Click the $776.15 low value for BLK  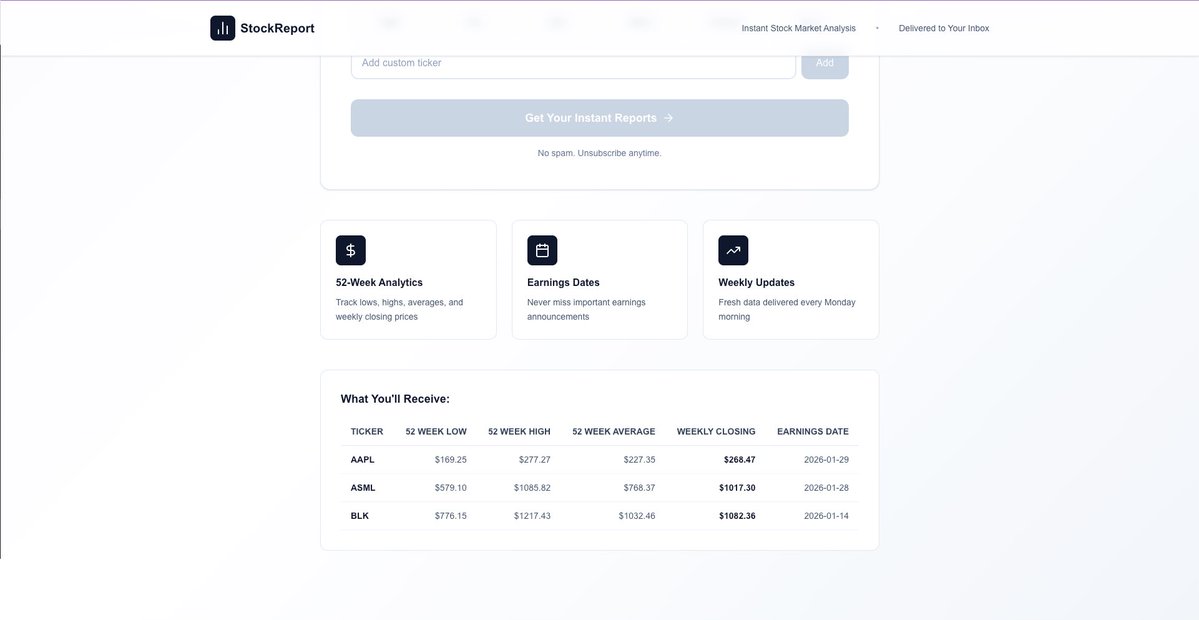point(450,516)
